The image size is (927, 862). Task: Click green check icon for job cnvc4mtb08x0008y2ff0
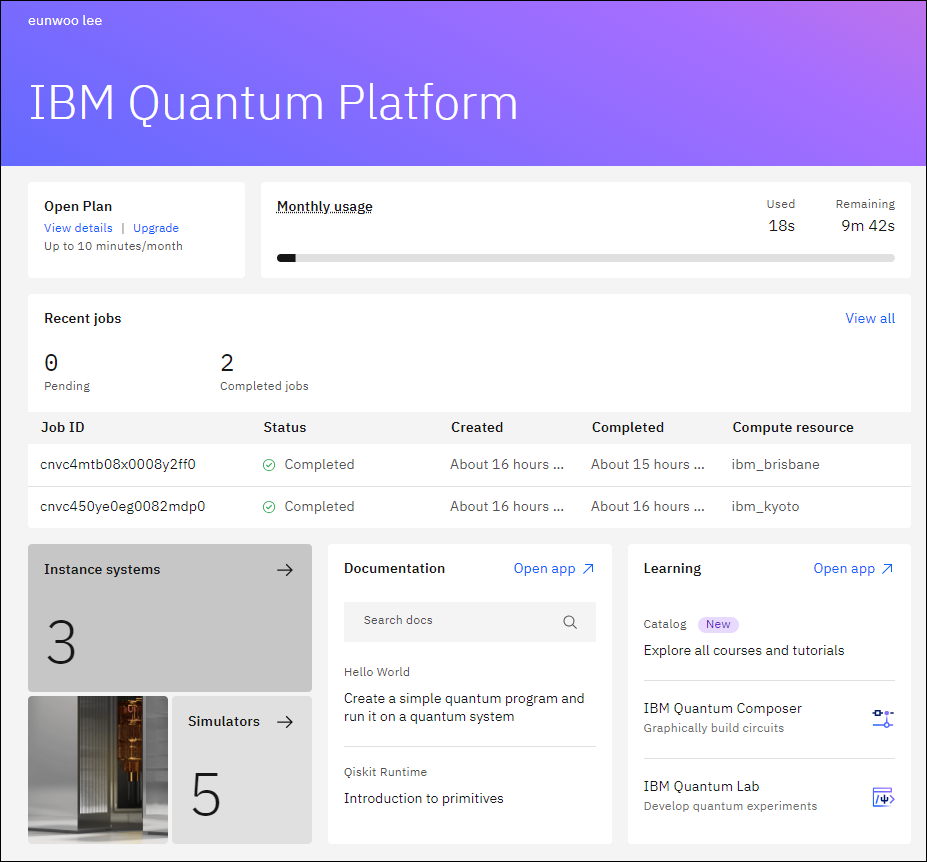click(269, 465)
